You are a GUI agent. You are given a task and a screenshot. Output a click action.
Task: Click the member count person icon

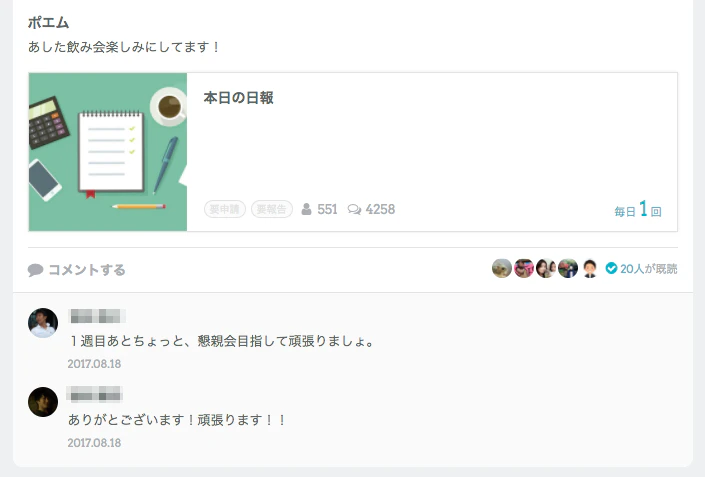point(306,209)
